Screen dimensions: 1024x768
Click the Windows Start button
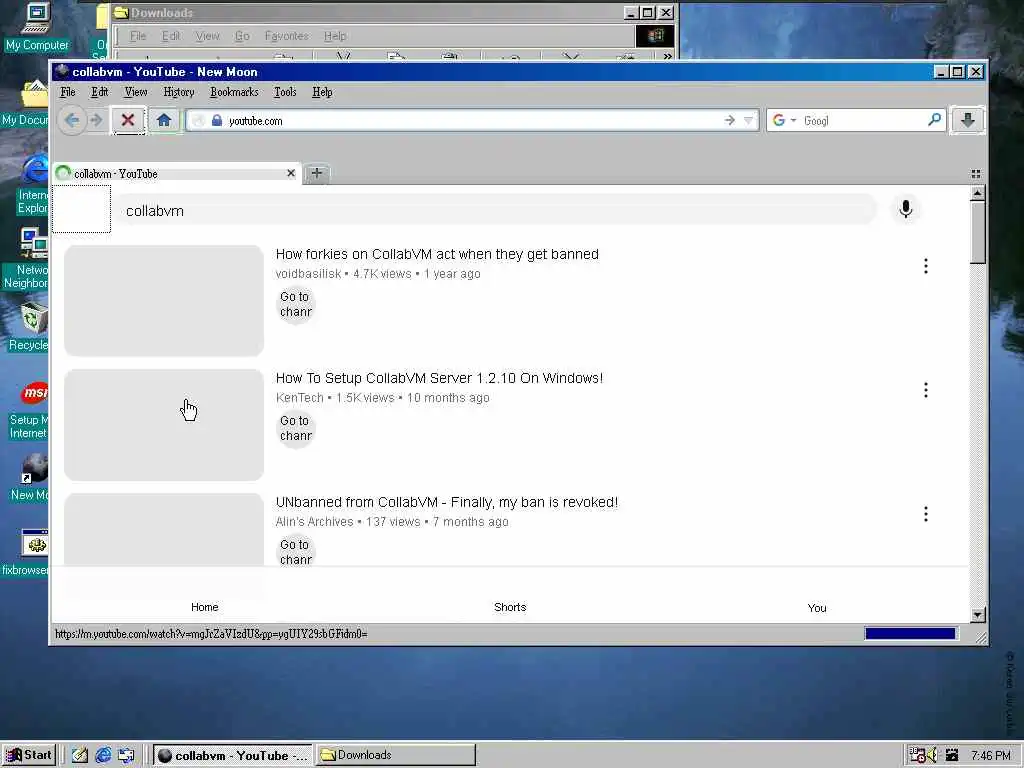click(x=29, y=755)
